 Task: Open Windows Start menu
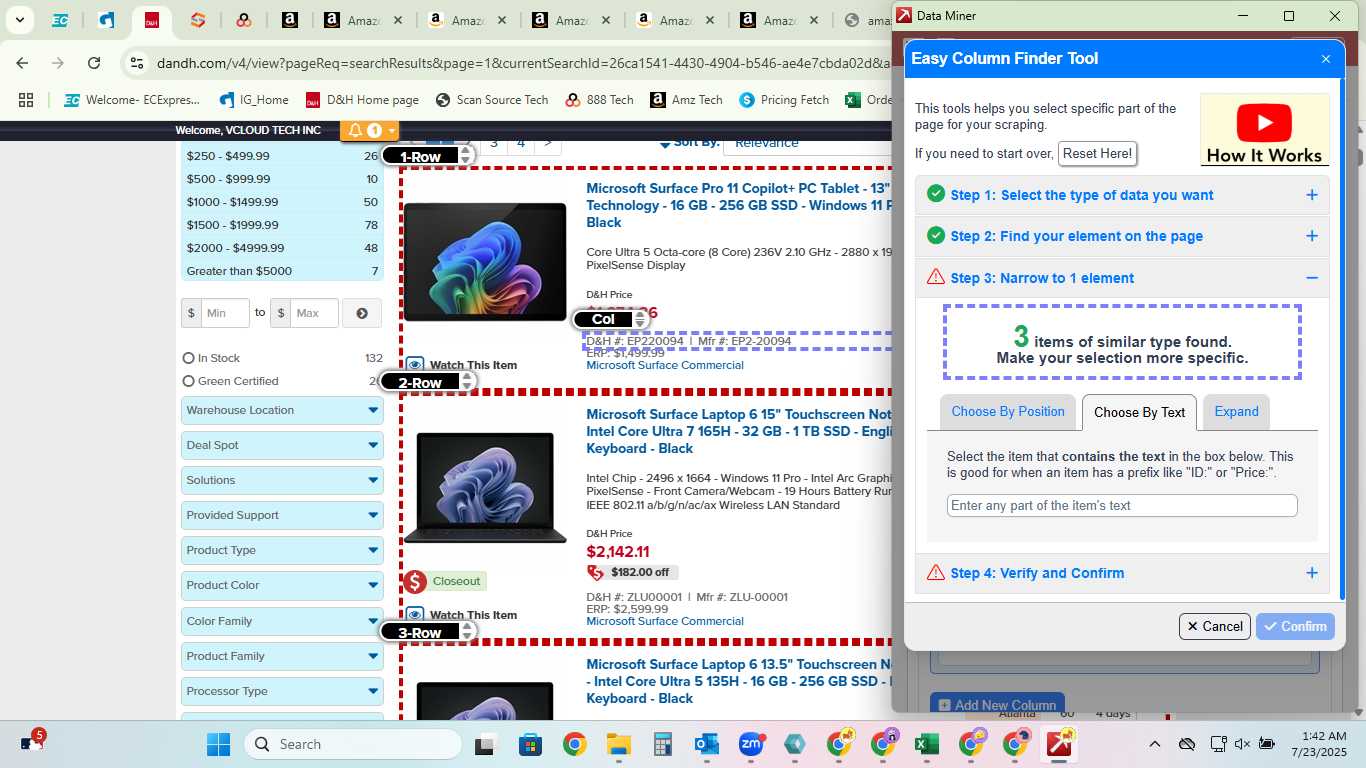pyautogui.click(x=218, y=744)
